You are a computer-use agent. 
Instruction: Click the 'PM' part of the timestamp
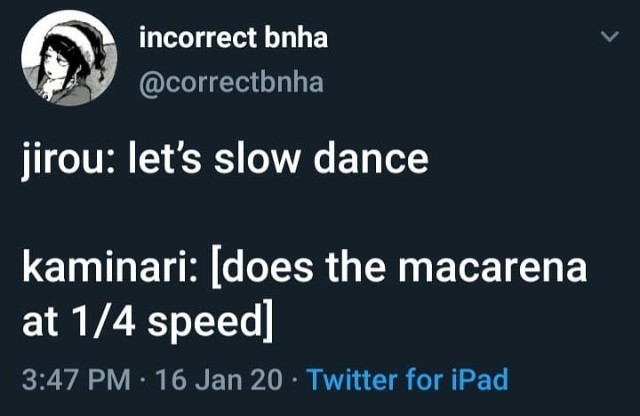111,380
